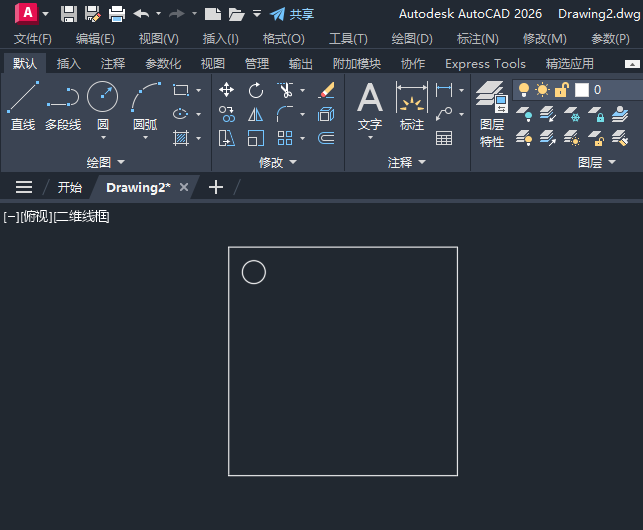Click the Offset tool icon
This screenshot has width=643, height=530.
coord(326,138)
